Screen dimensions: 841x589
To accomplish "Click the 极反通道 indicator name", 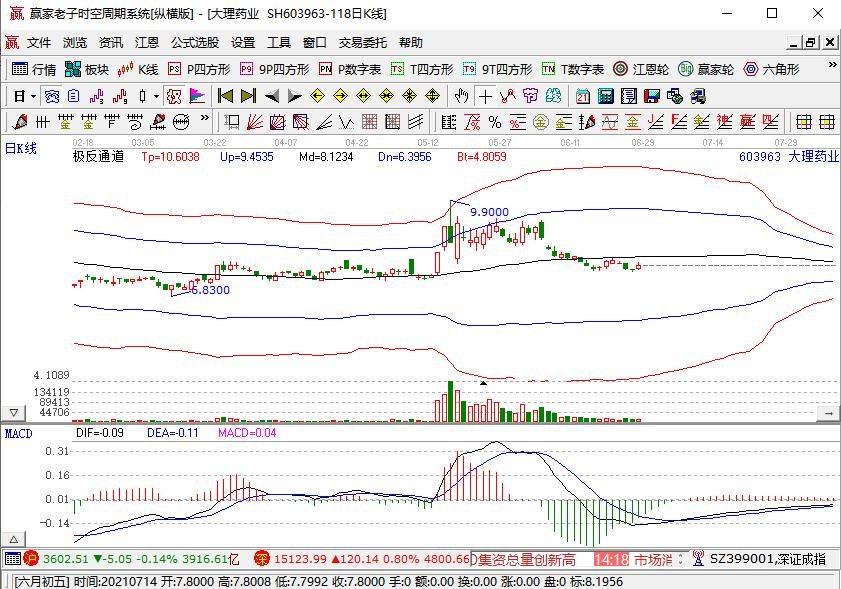I will pyautogui.click(x=99, y=157).
